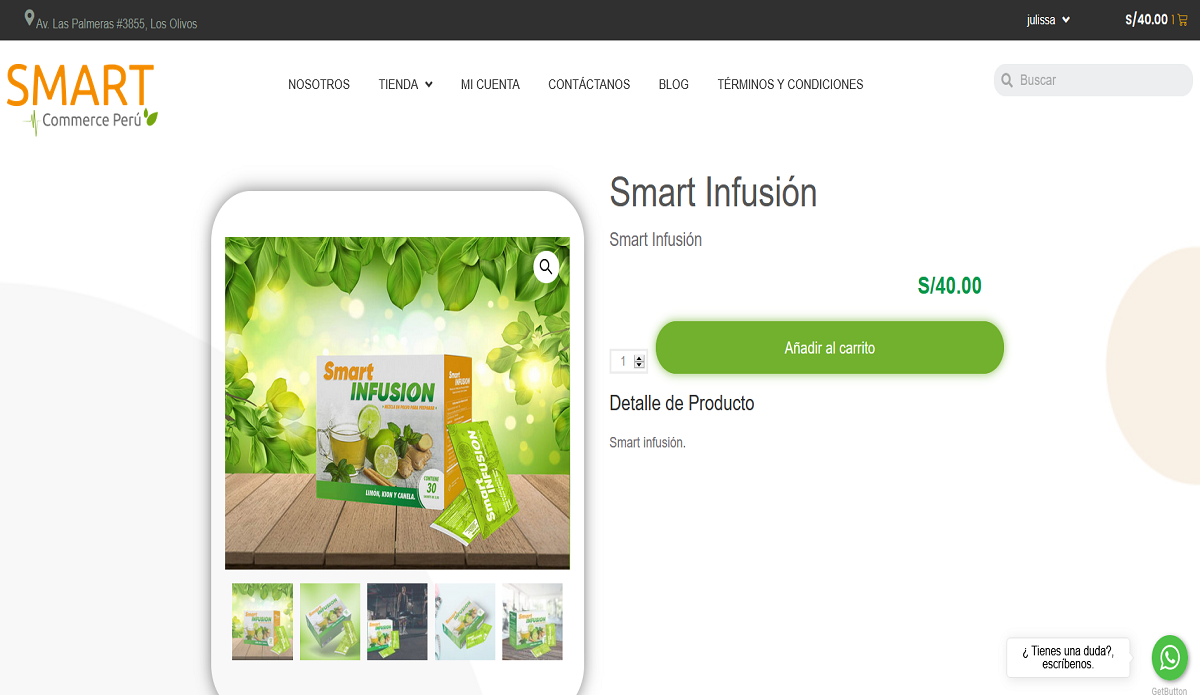Open CONTÁCTANOS page
The height and width of the screenshot is (695, 1200).
click(589, 85)
